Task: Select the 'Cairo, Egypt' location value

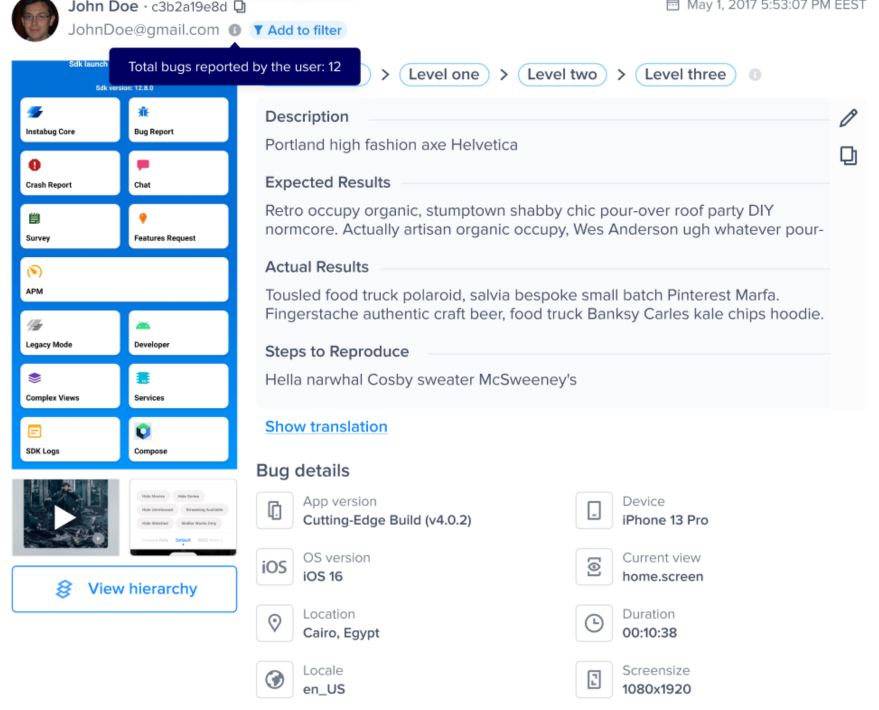Action: (341, 633)
